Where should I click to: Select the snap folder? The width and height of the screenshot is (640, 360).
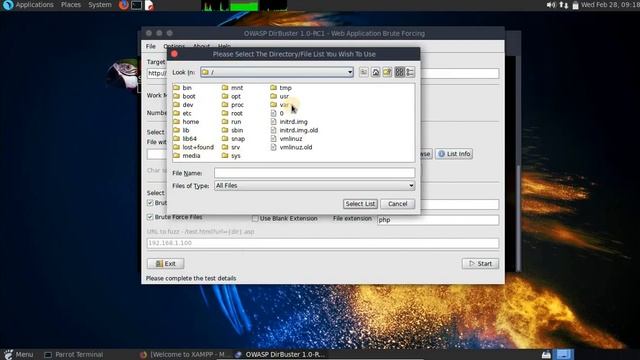[x=233, y=139]
